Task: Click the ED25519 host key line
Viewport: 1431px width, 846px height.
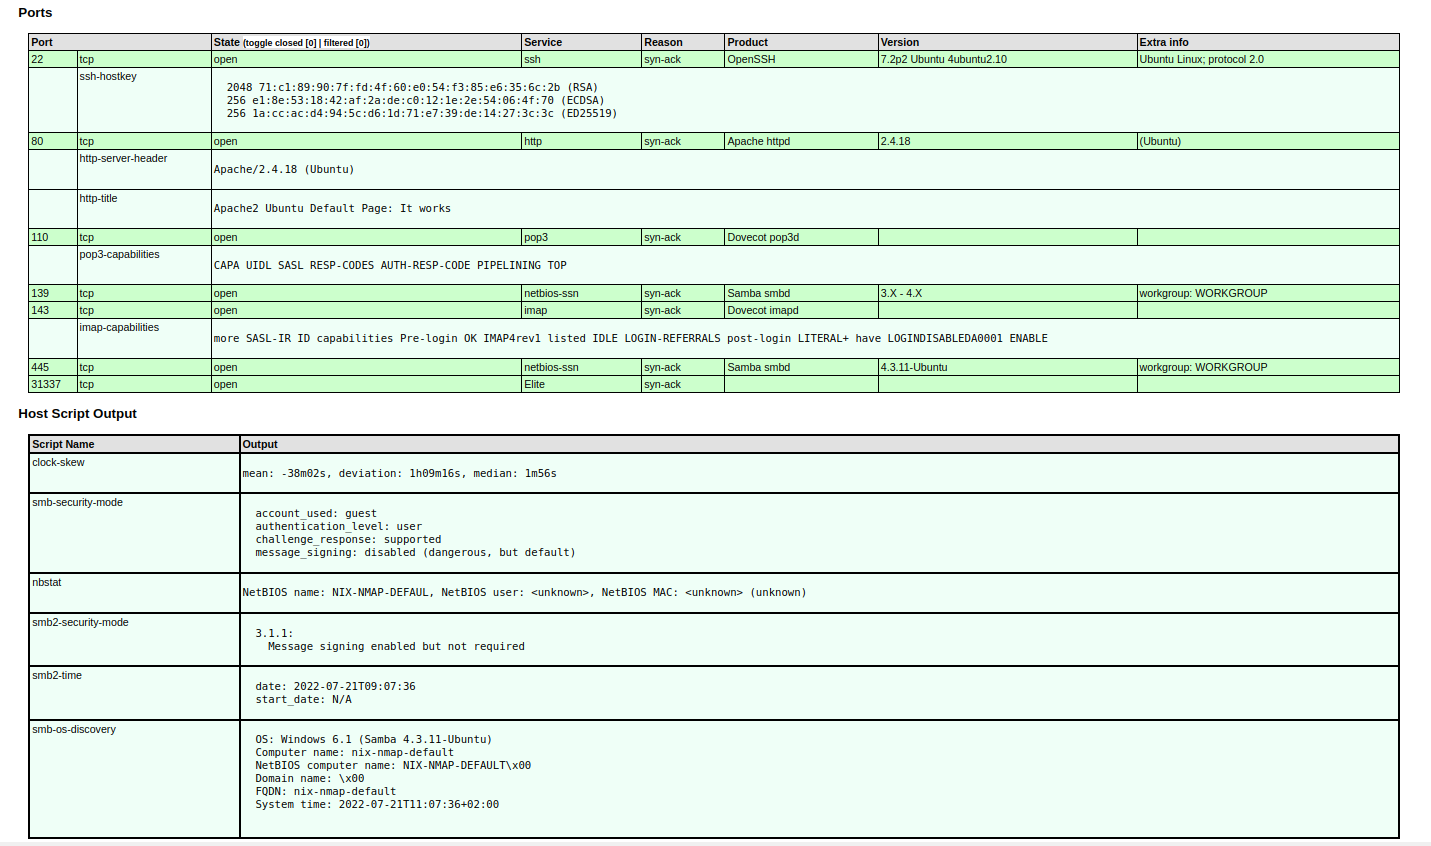Action: click(x=421, y=113)
